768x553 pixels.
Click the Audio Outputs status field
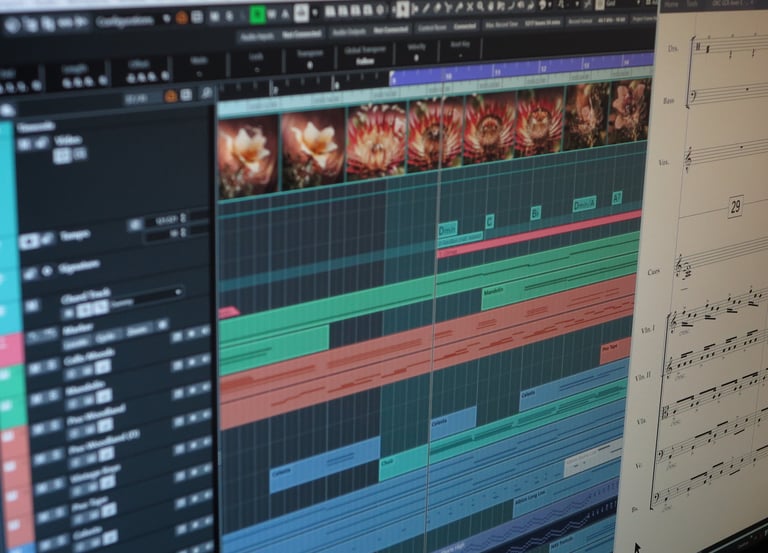(x=369, y=31)
